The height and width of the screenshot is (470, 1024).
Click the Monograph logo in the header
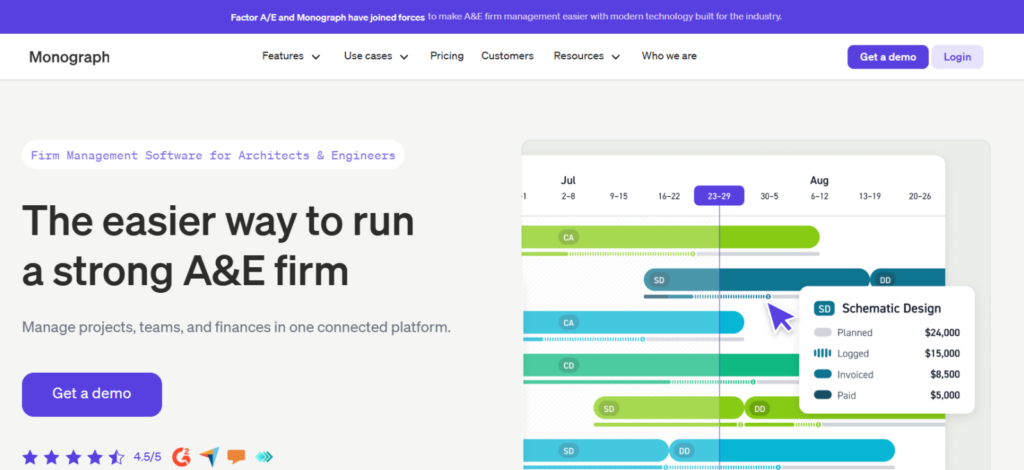tap(69, 57)
